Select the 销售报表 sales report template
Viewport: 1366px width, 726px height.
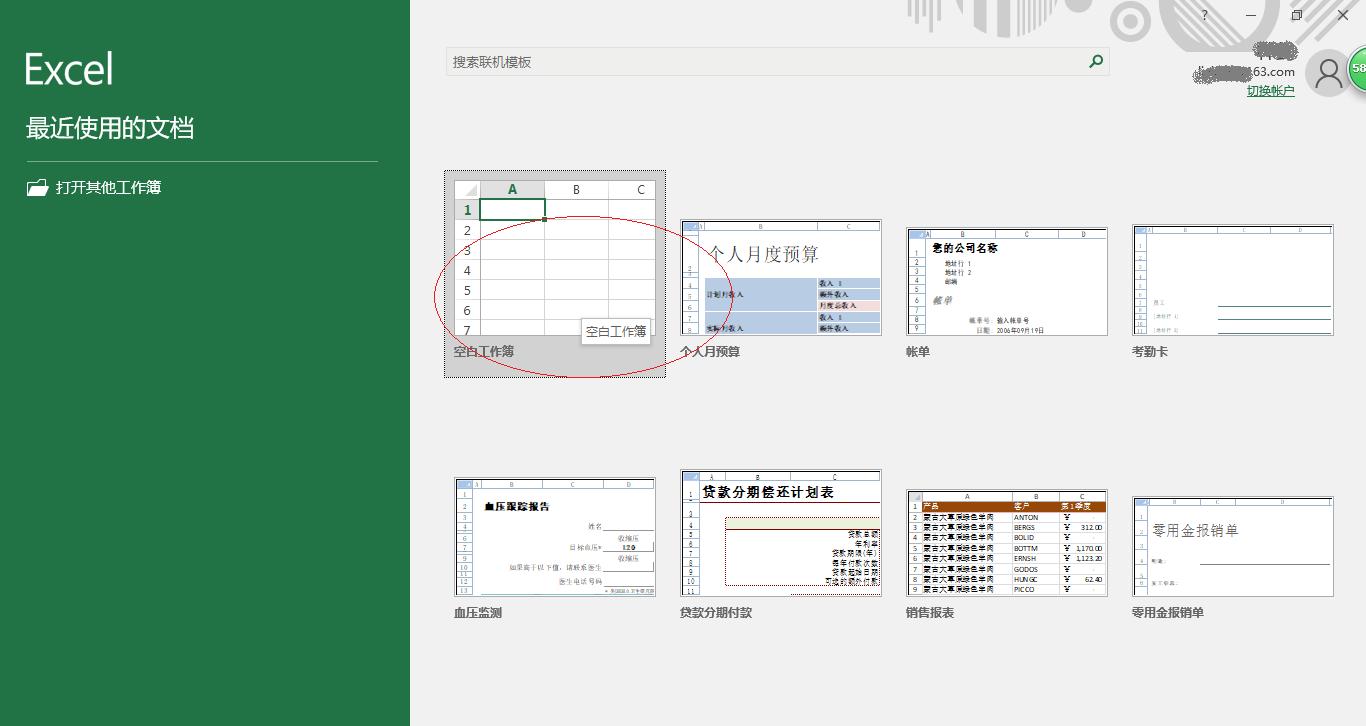tap(1006, 540)
